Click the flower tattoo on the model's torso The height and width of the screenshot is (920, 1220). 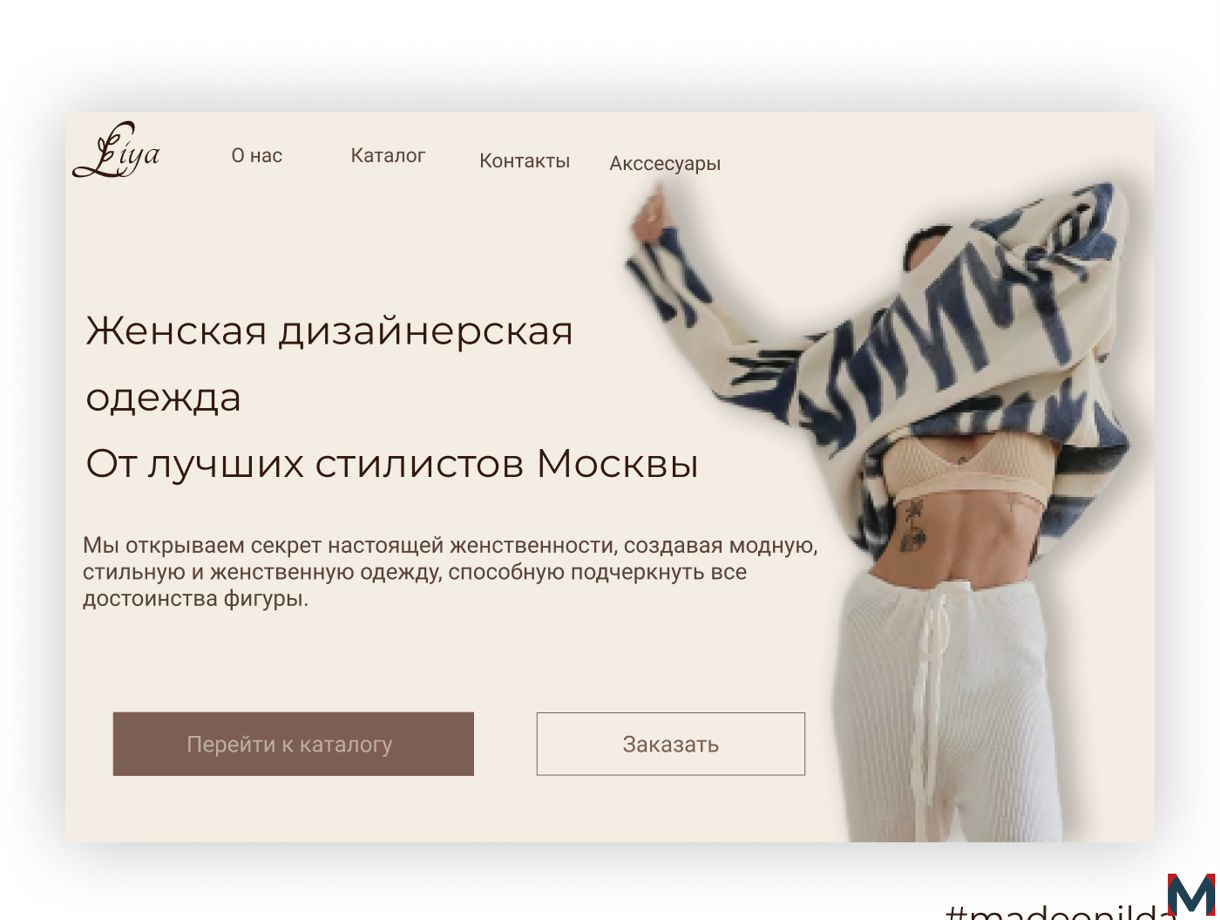click(x=912, y=526)
